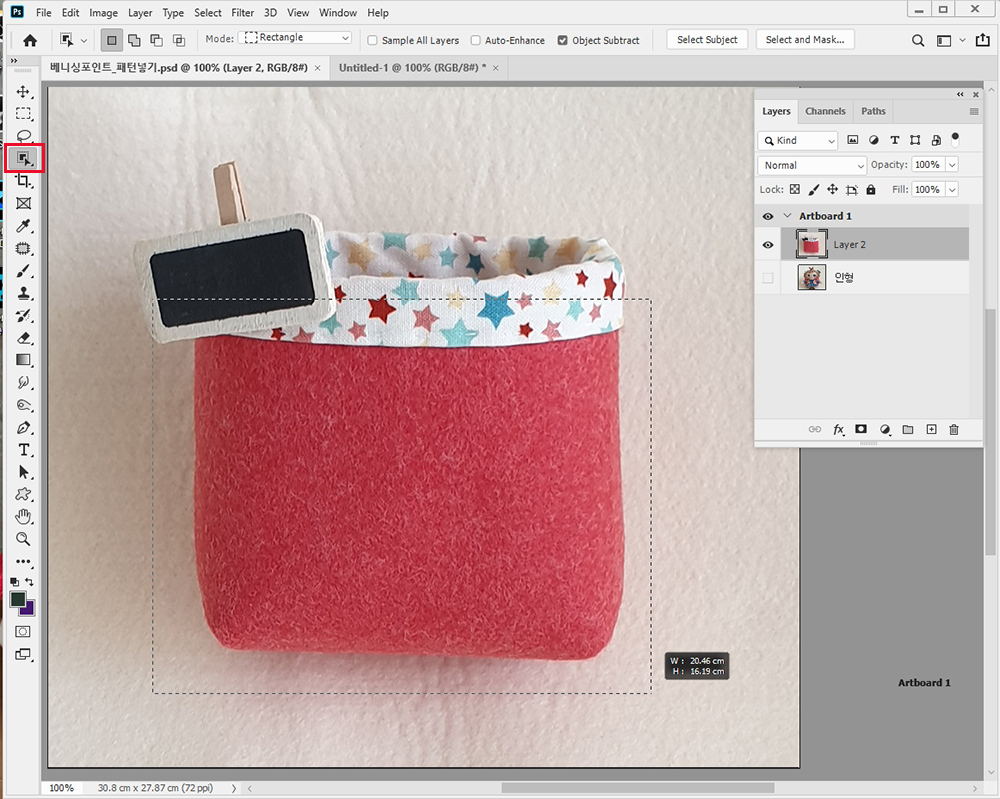Choose Subtract from Selection mode icon

point(156,40)
